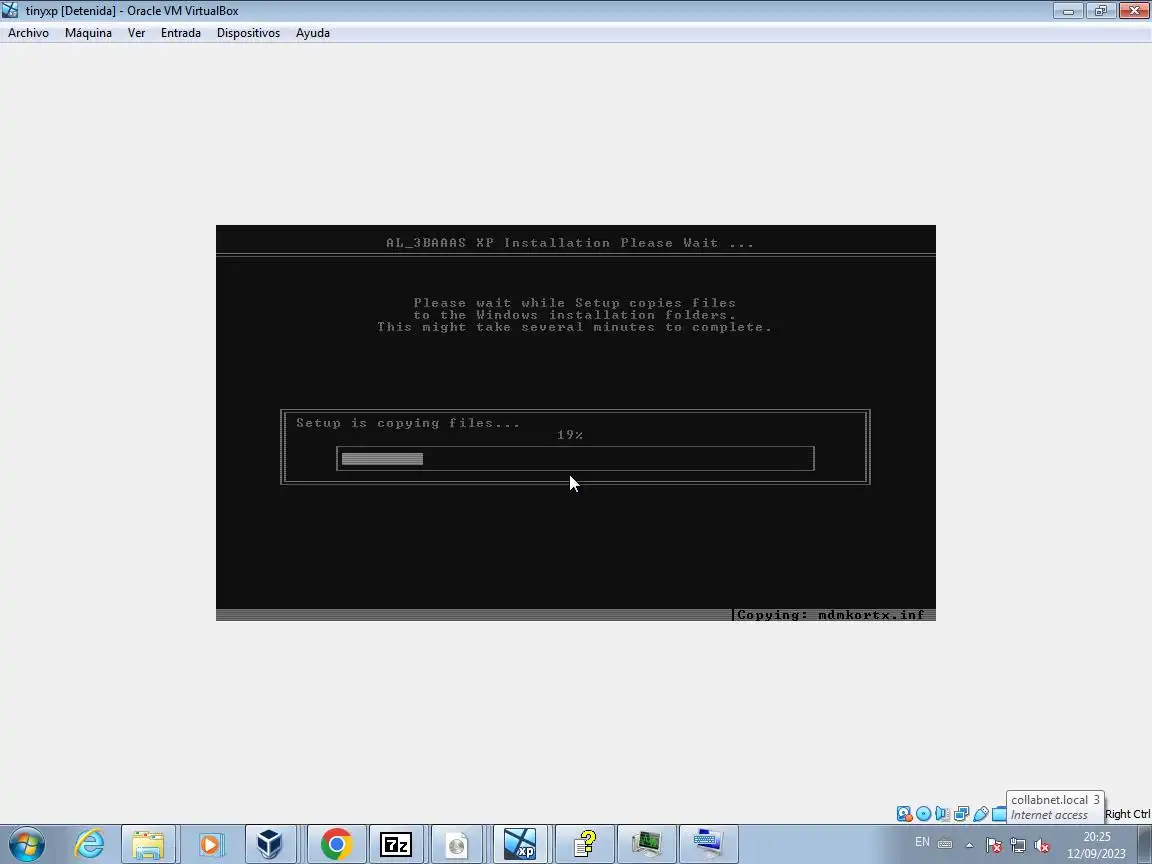Open the Action Center flag icon

click(993, 845)
